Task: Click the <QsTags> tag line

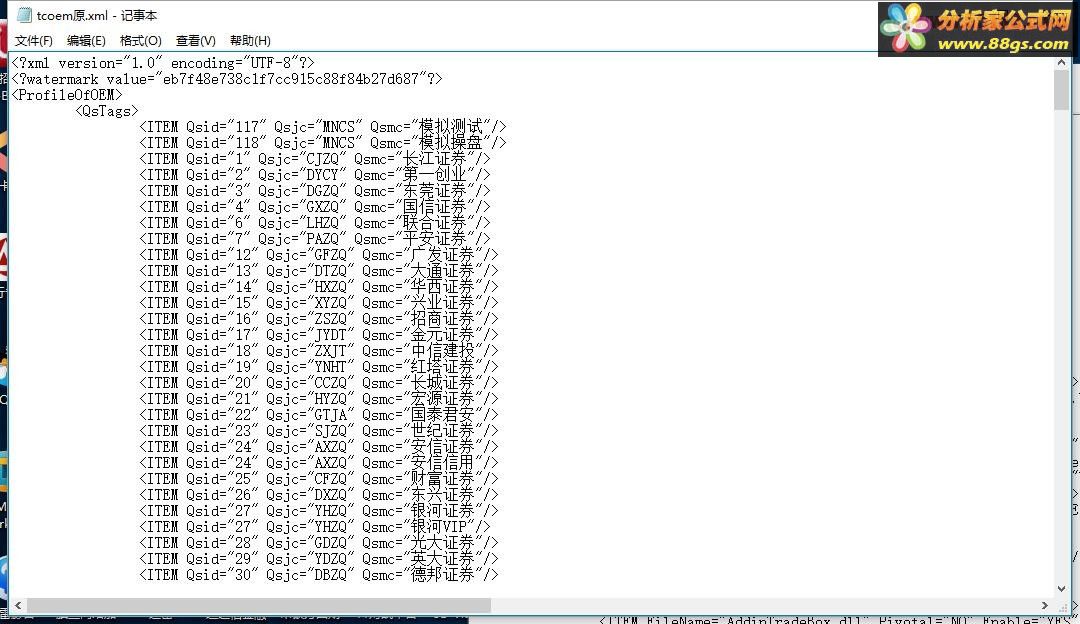Action: [x=107, y=111]
